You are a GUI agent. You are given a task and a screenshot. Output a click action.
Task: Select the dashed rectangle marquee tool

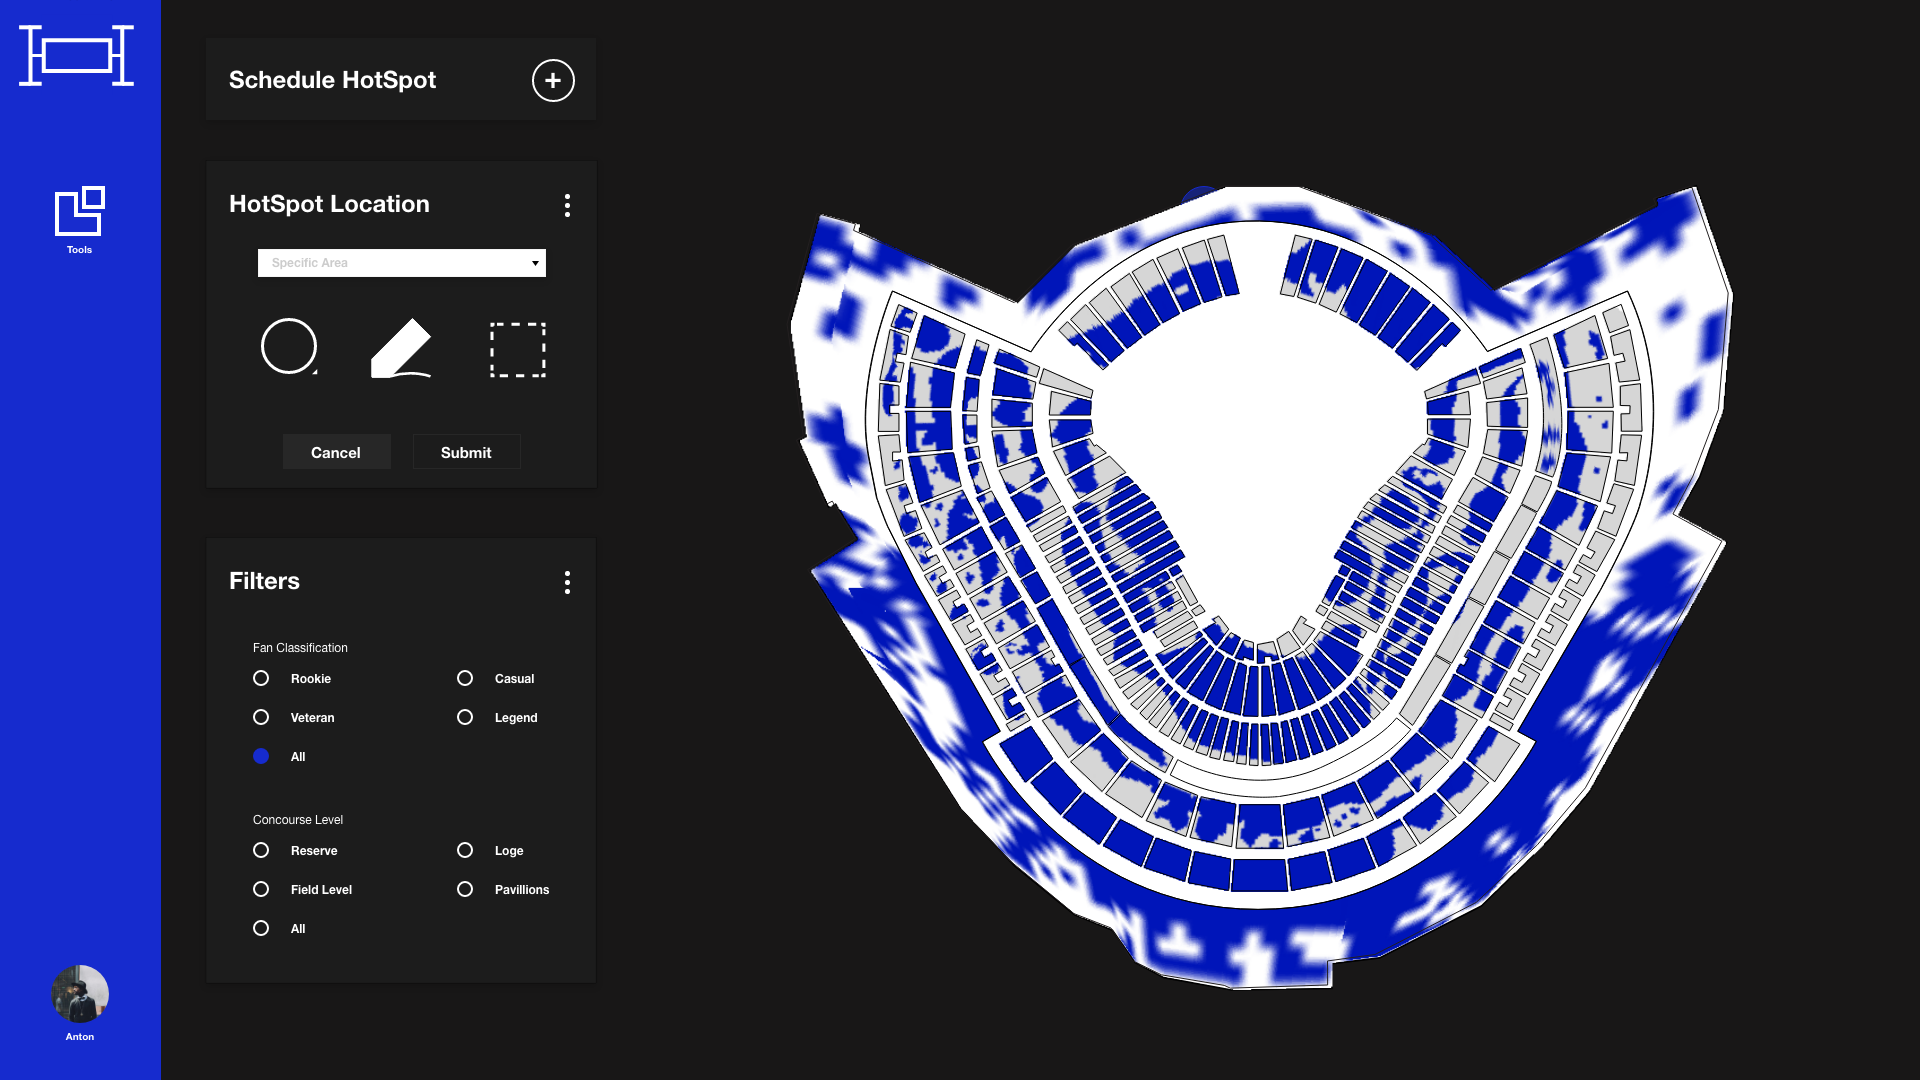pyautogui.click(x=517, y=349)
